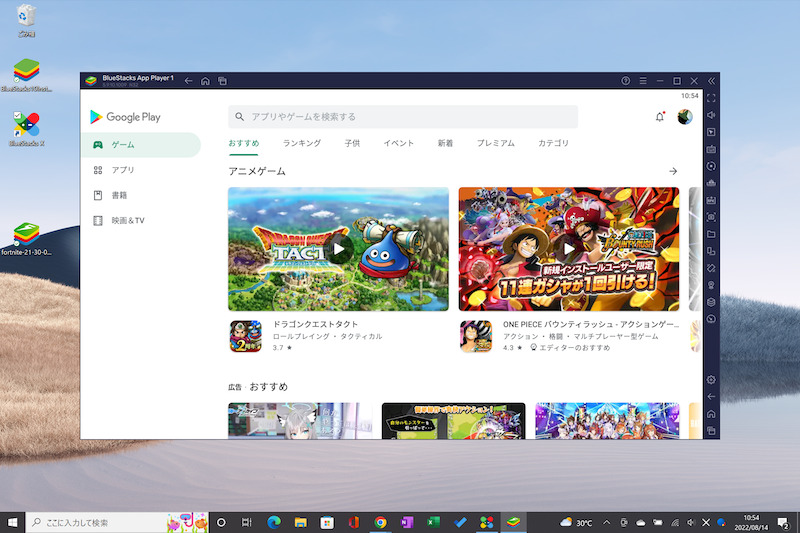This screenshot has width=800, height=533.
Task: Select アプリ in the left sidebar
Action: [123, 170]
